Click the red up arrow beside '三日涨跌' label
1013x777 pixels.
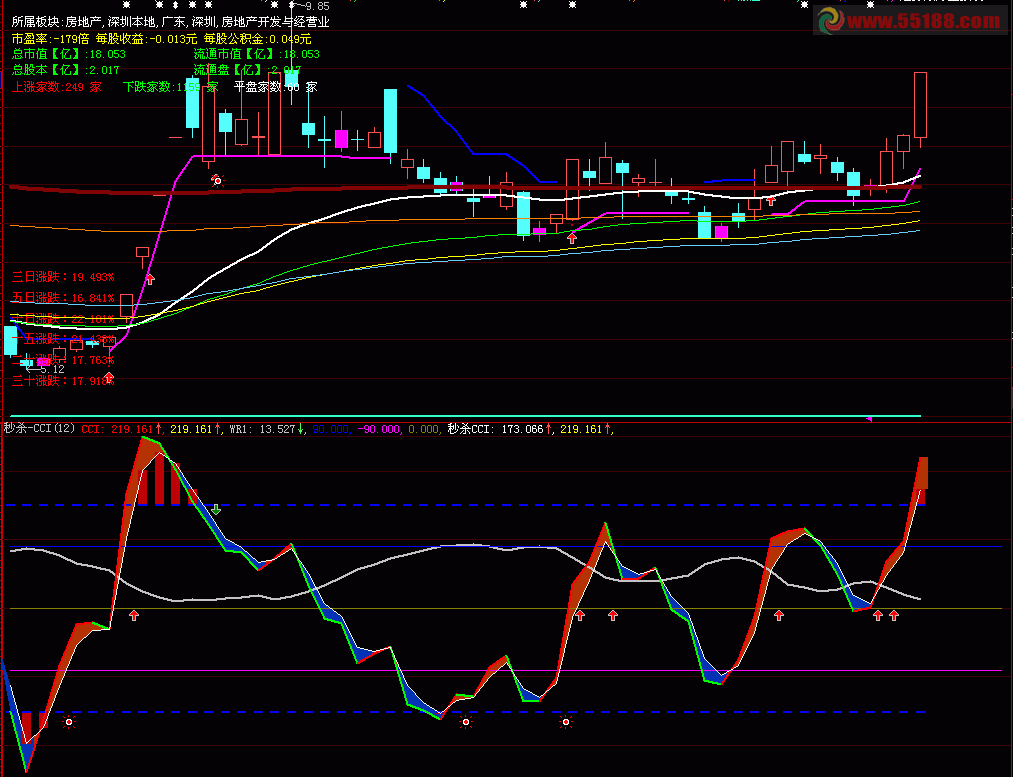150,279
